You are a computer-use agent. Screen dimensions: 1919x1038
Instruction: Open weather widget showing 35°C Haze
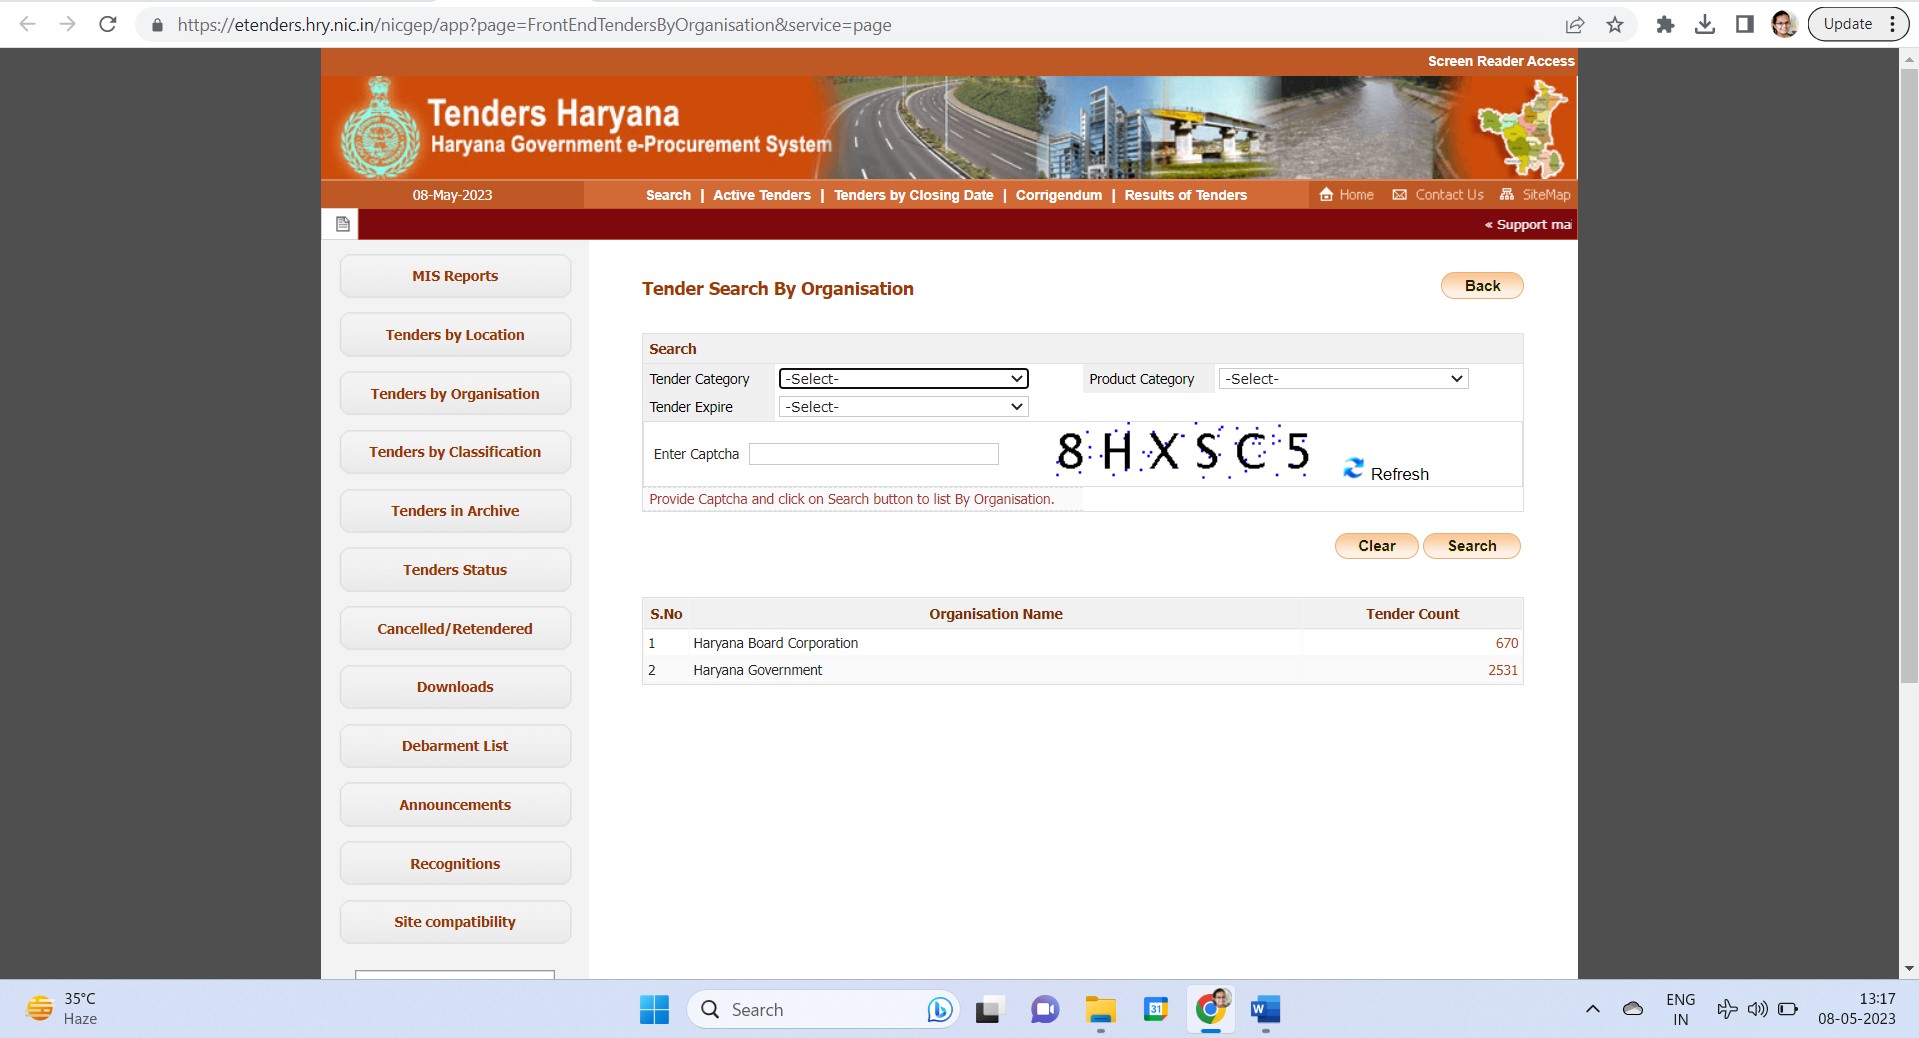click(x=62, y=1009)
